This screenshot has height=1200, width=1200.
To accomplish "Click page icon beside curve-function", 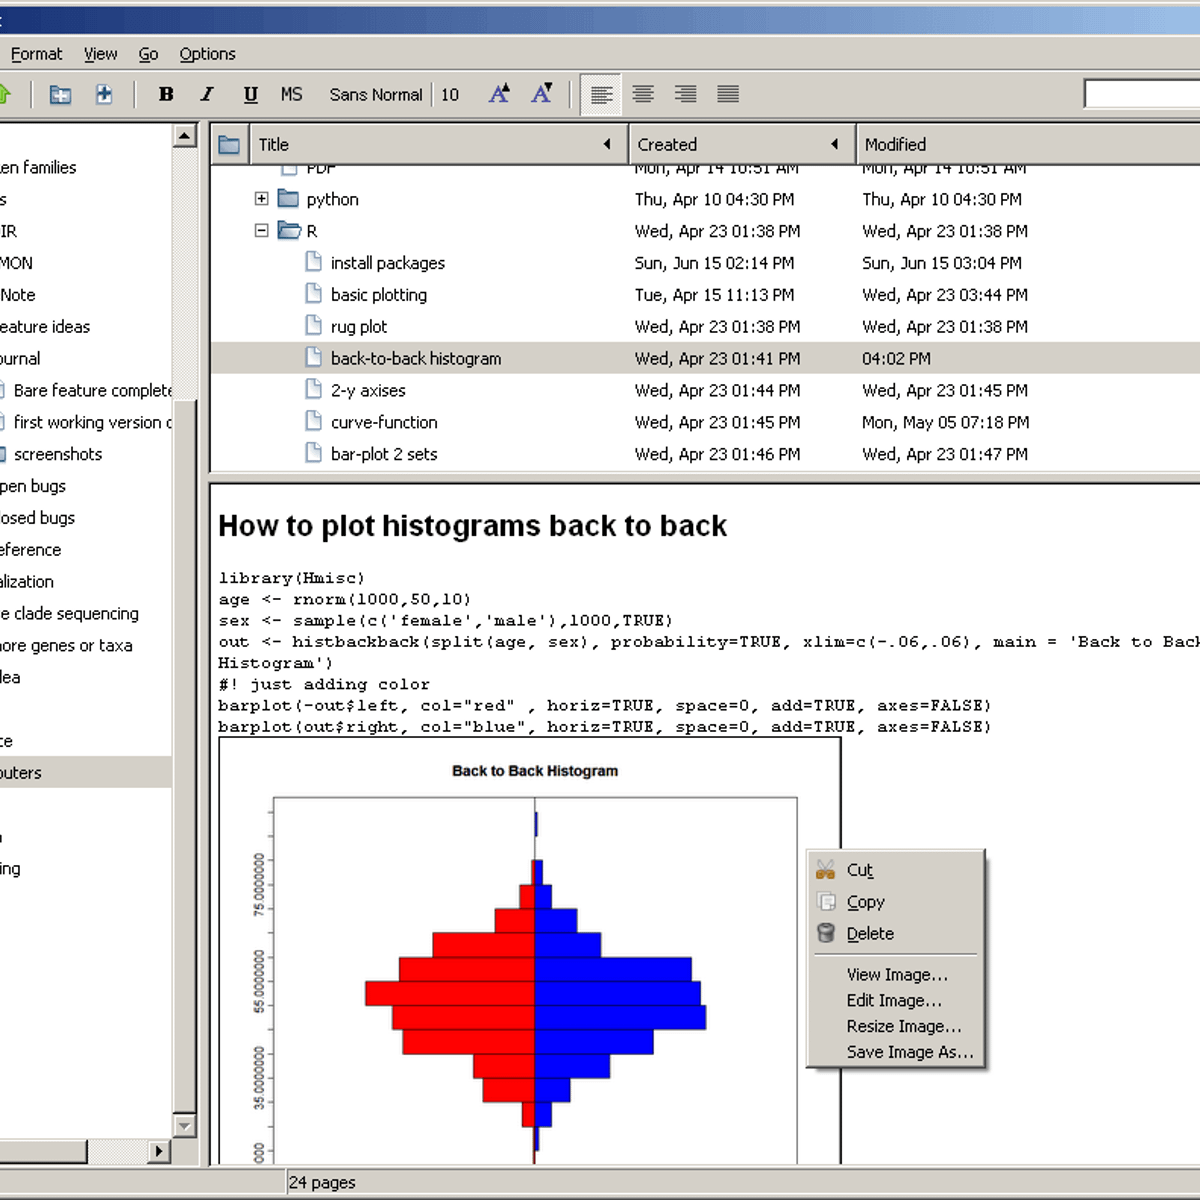I will pos(313,422).
